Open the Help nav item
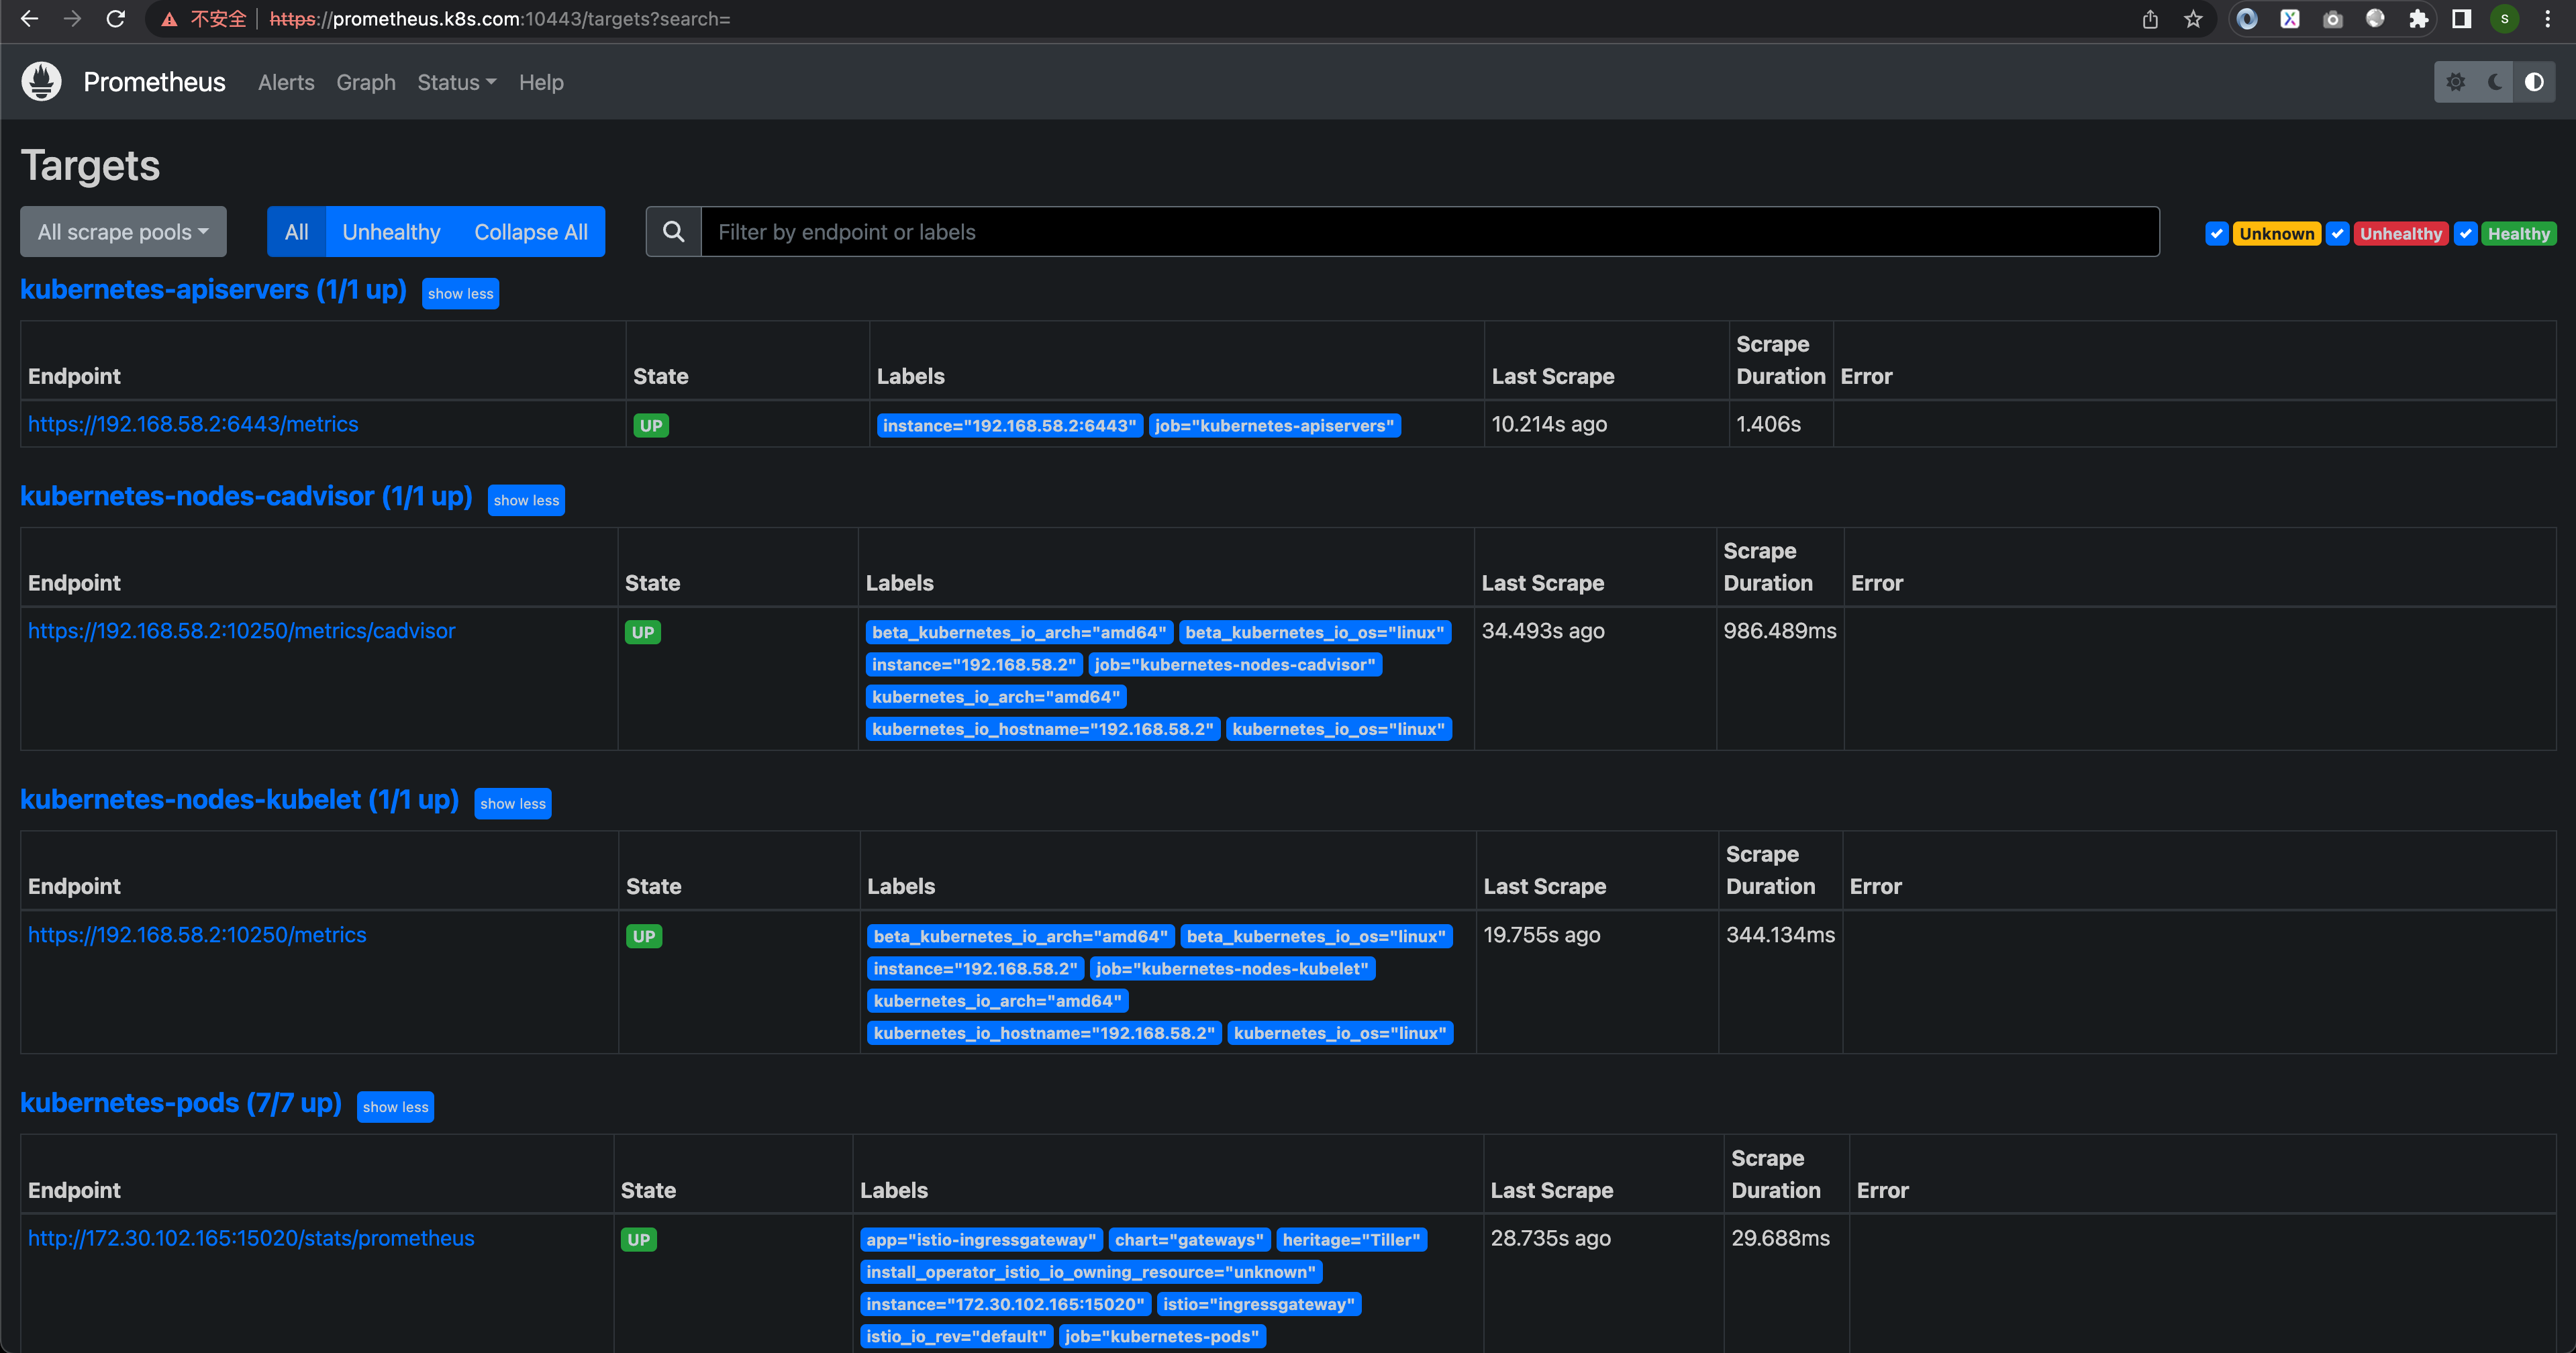This screenshot has height=1353, width=2576. click(x=541, y=83)
